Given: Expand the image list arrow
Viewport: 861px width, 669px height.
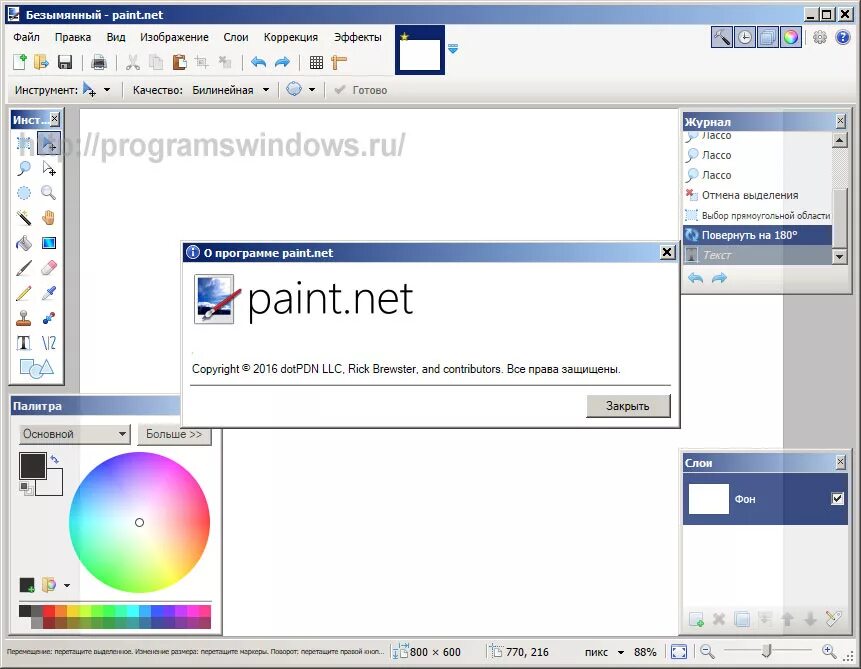Looking at the screenshot, I should 452,49.
